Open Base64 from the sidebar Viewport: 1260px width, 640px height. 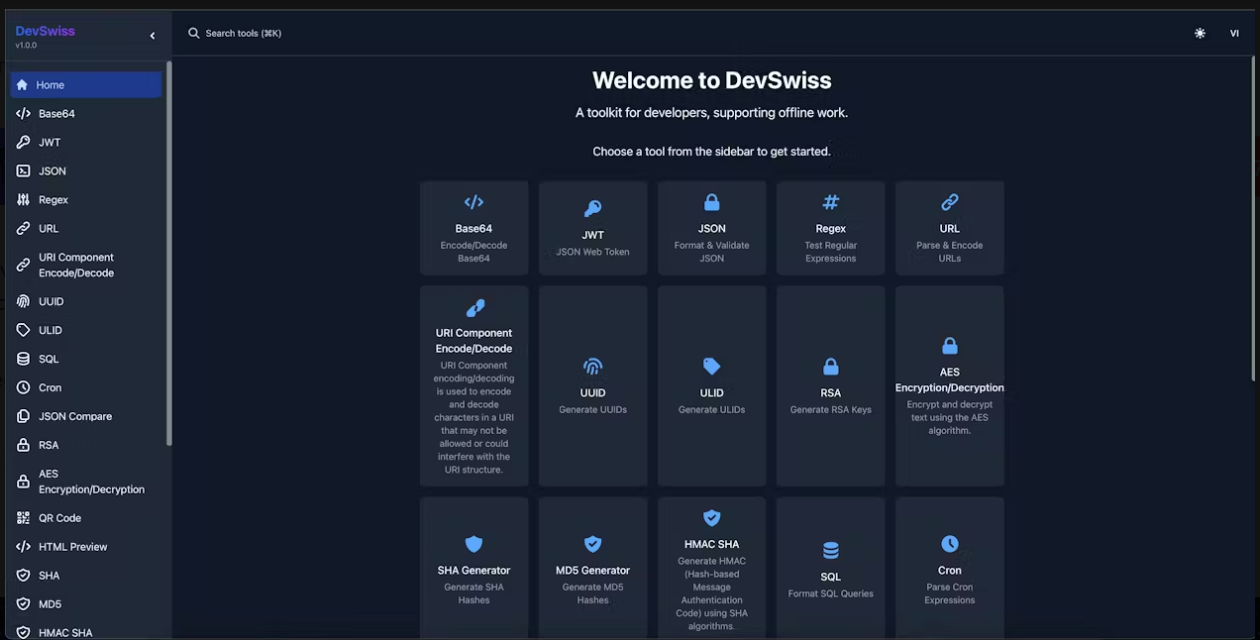click(86, 114)
